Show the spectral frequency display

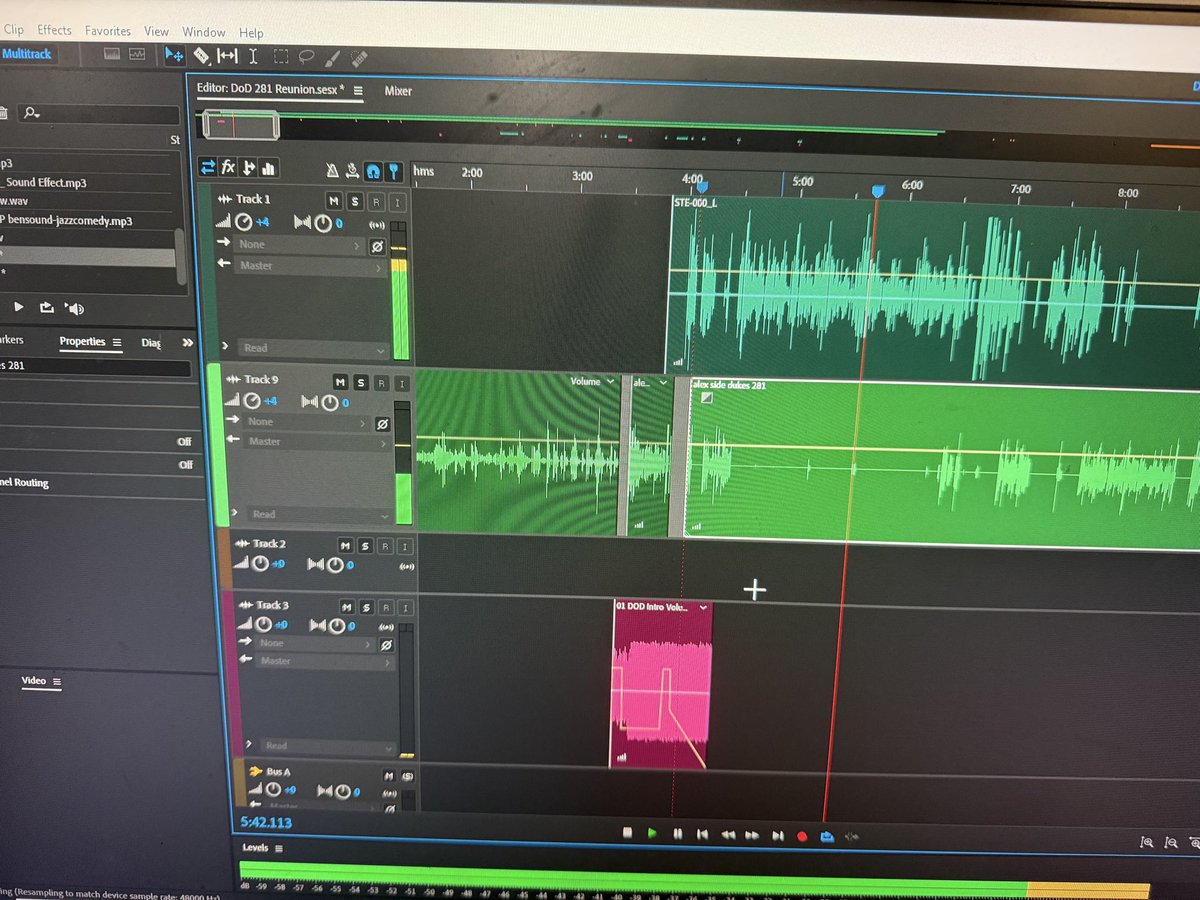pos(112,54)
